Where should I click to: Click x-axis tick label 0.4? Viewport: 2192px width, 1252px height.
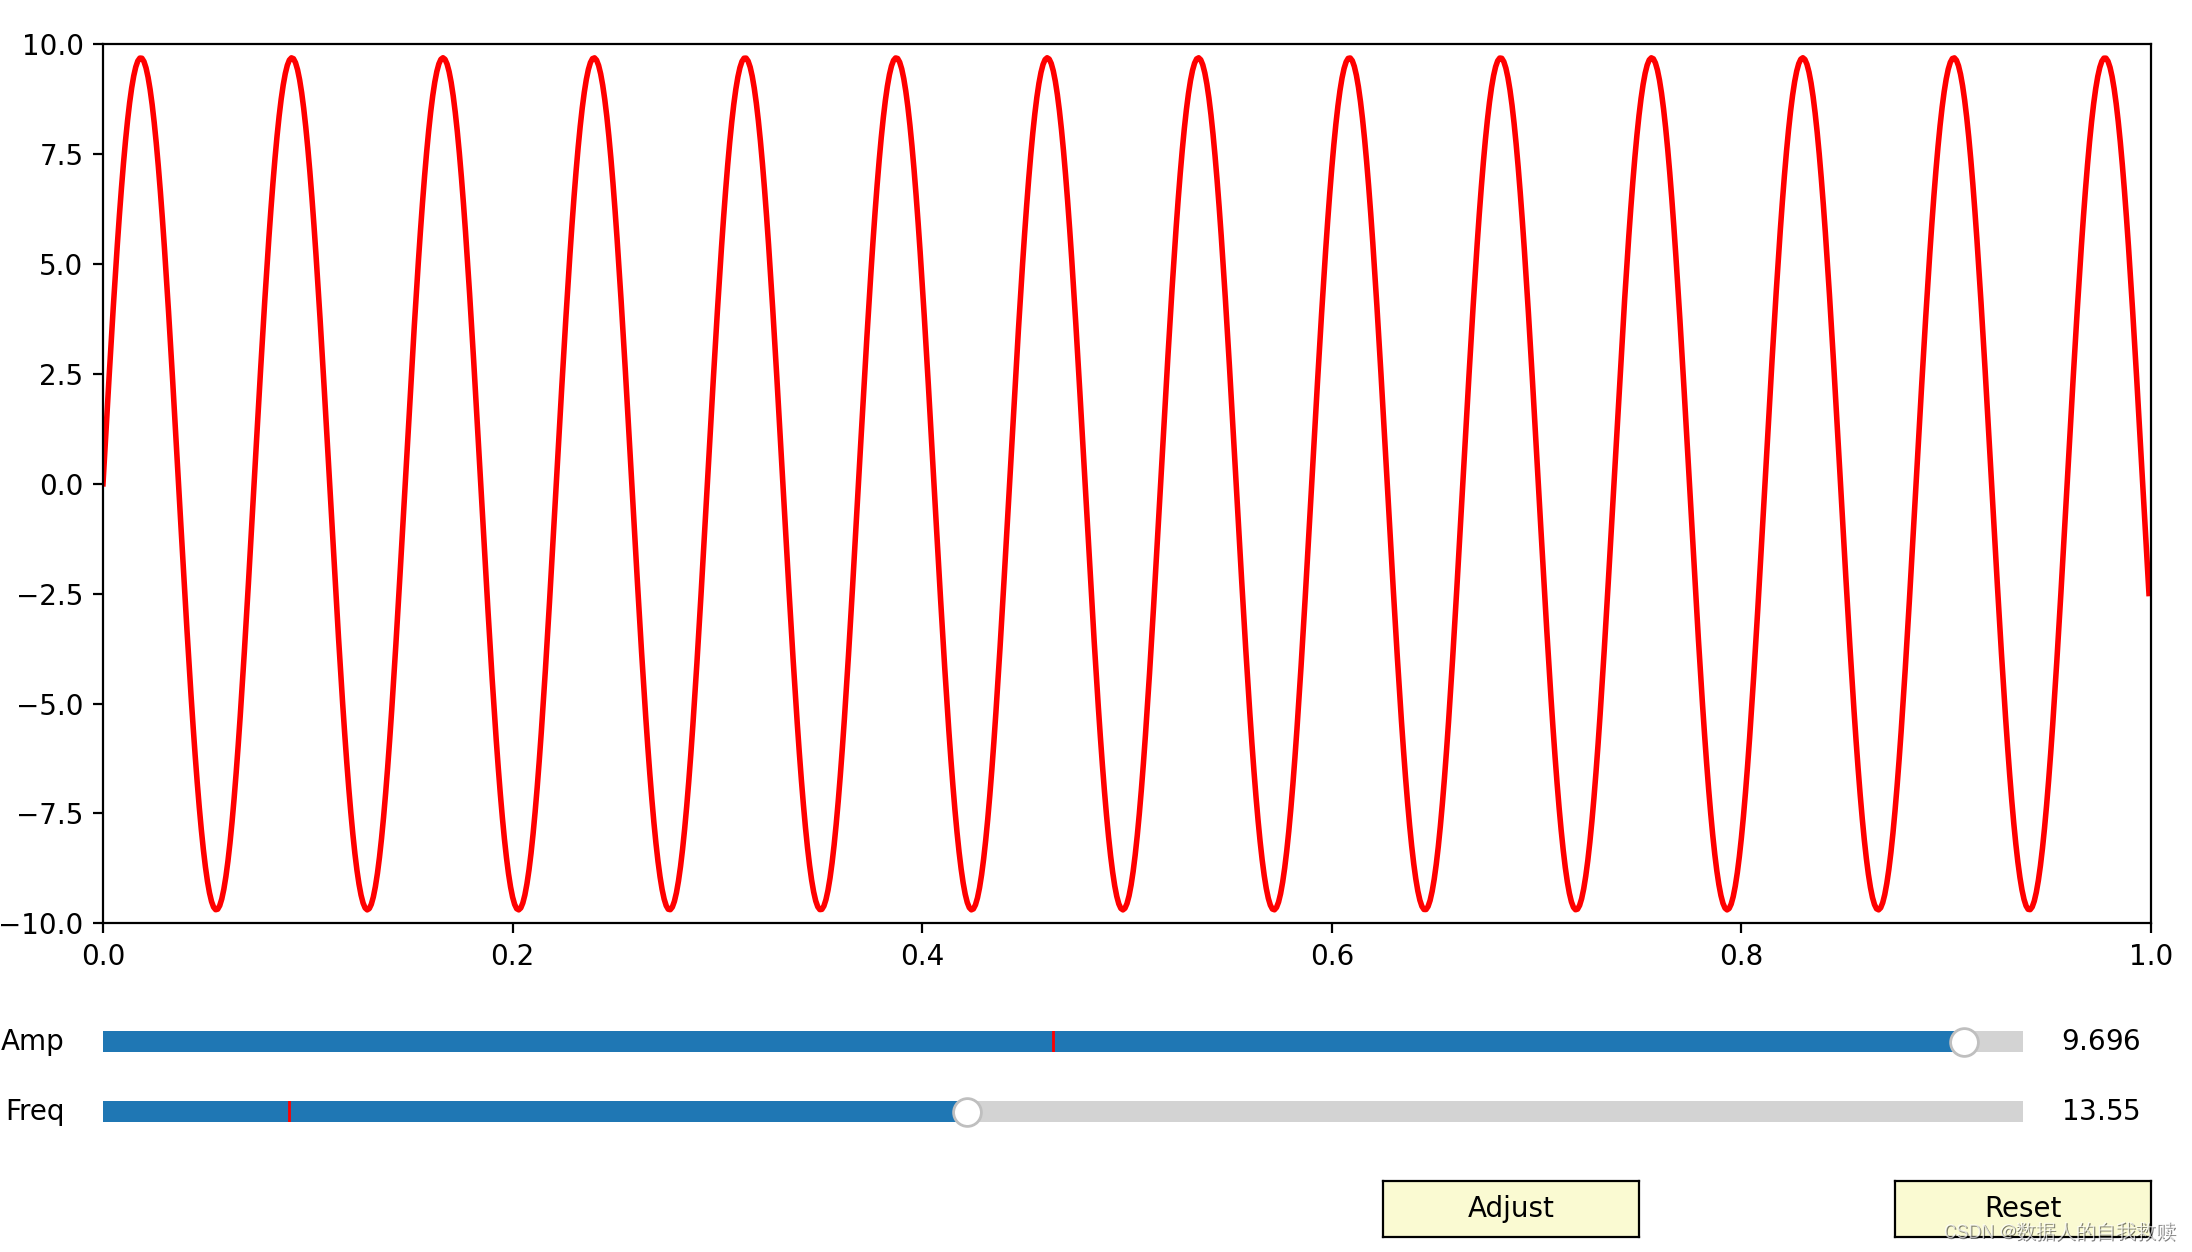pyautogui.click(x=922, y=956)
